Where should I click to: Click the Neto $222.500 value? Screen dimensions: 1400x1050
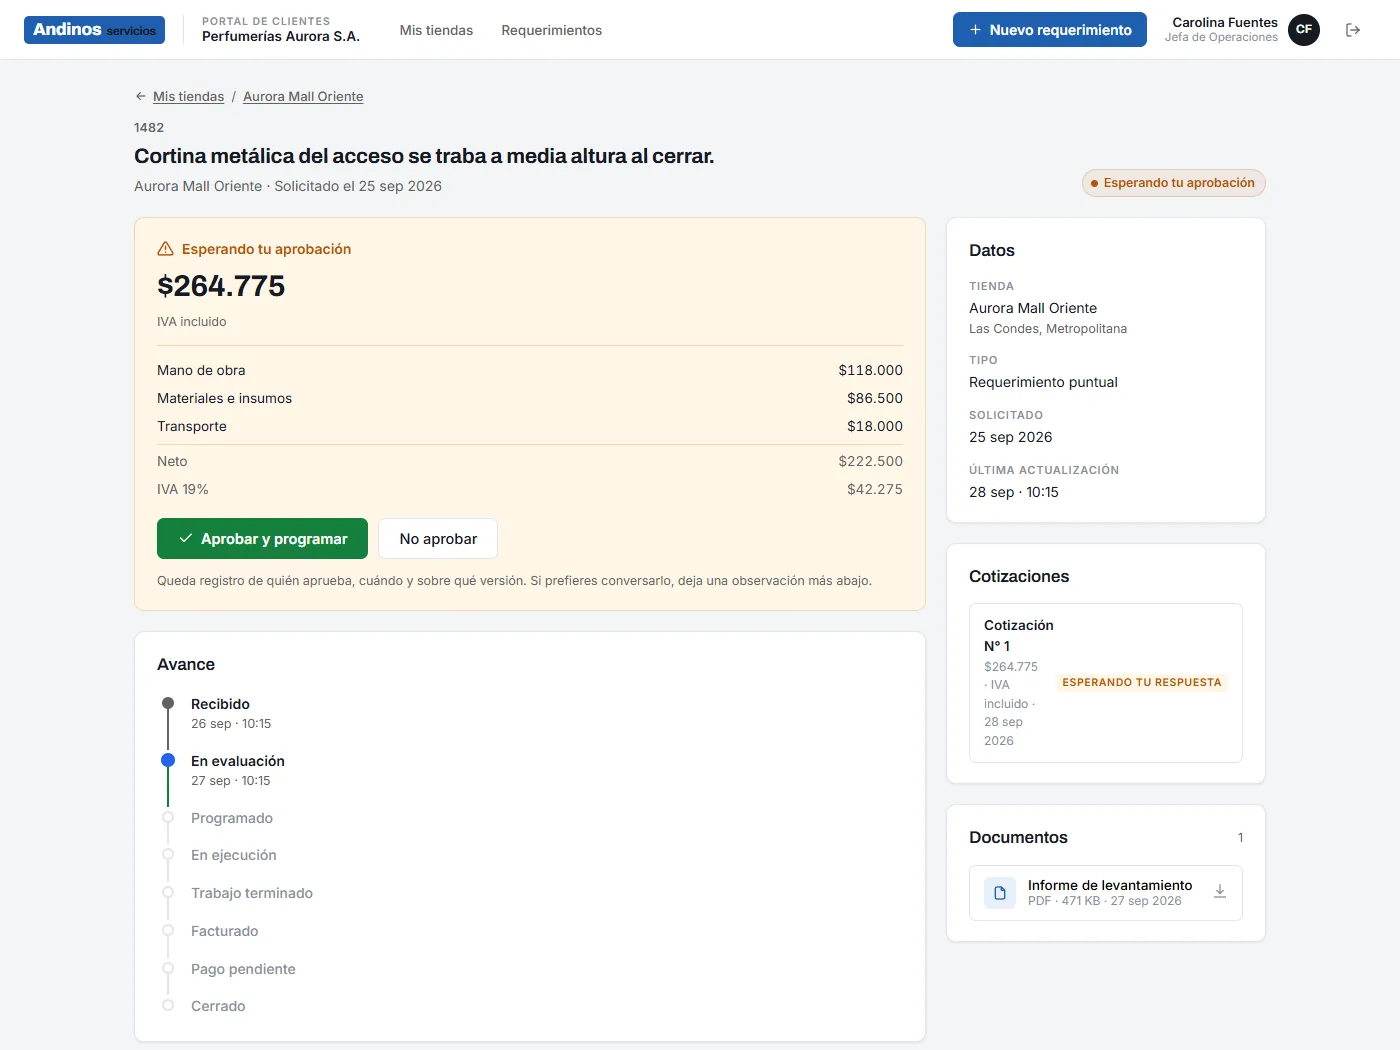pos(870,461)
